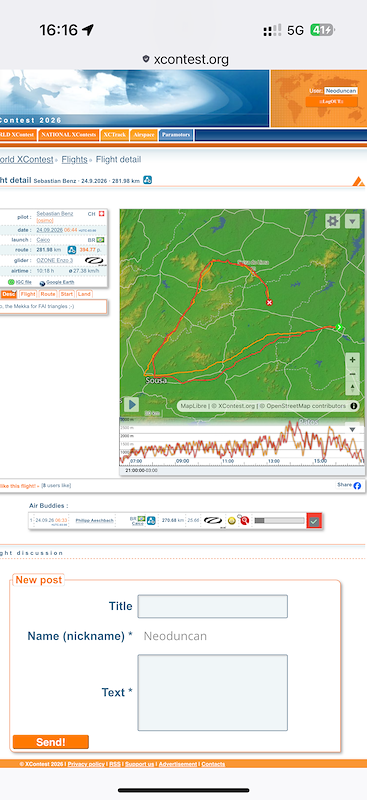This screenshot has height=800, width=367.
Task: Open the Support us footer link
Action: (x=139, y=764)
